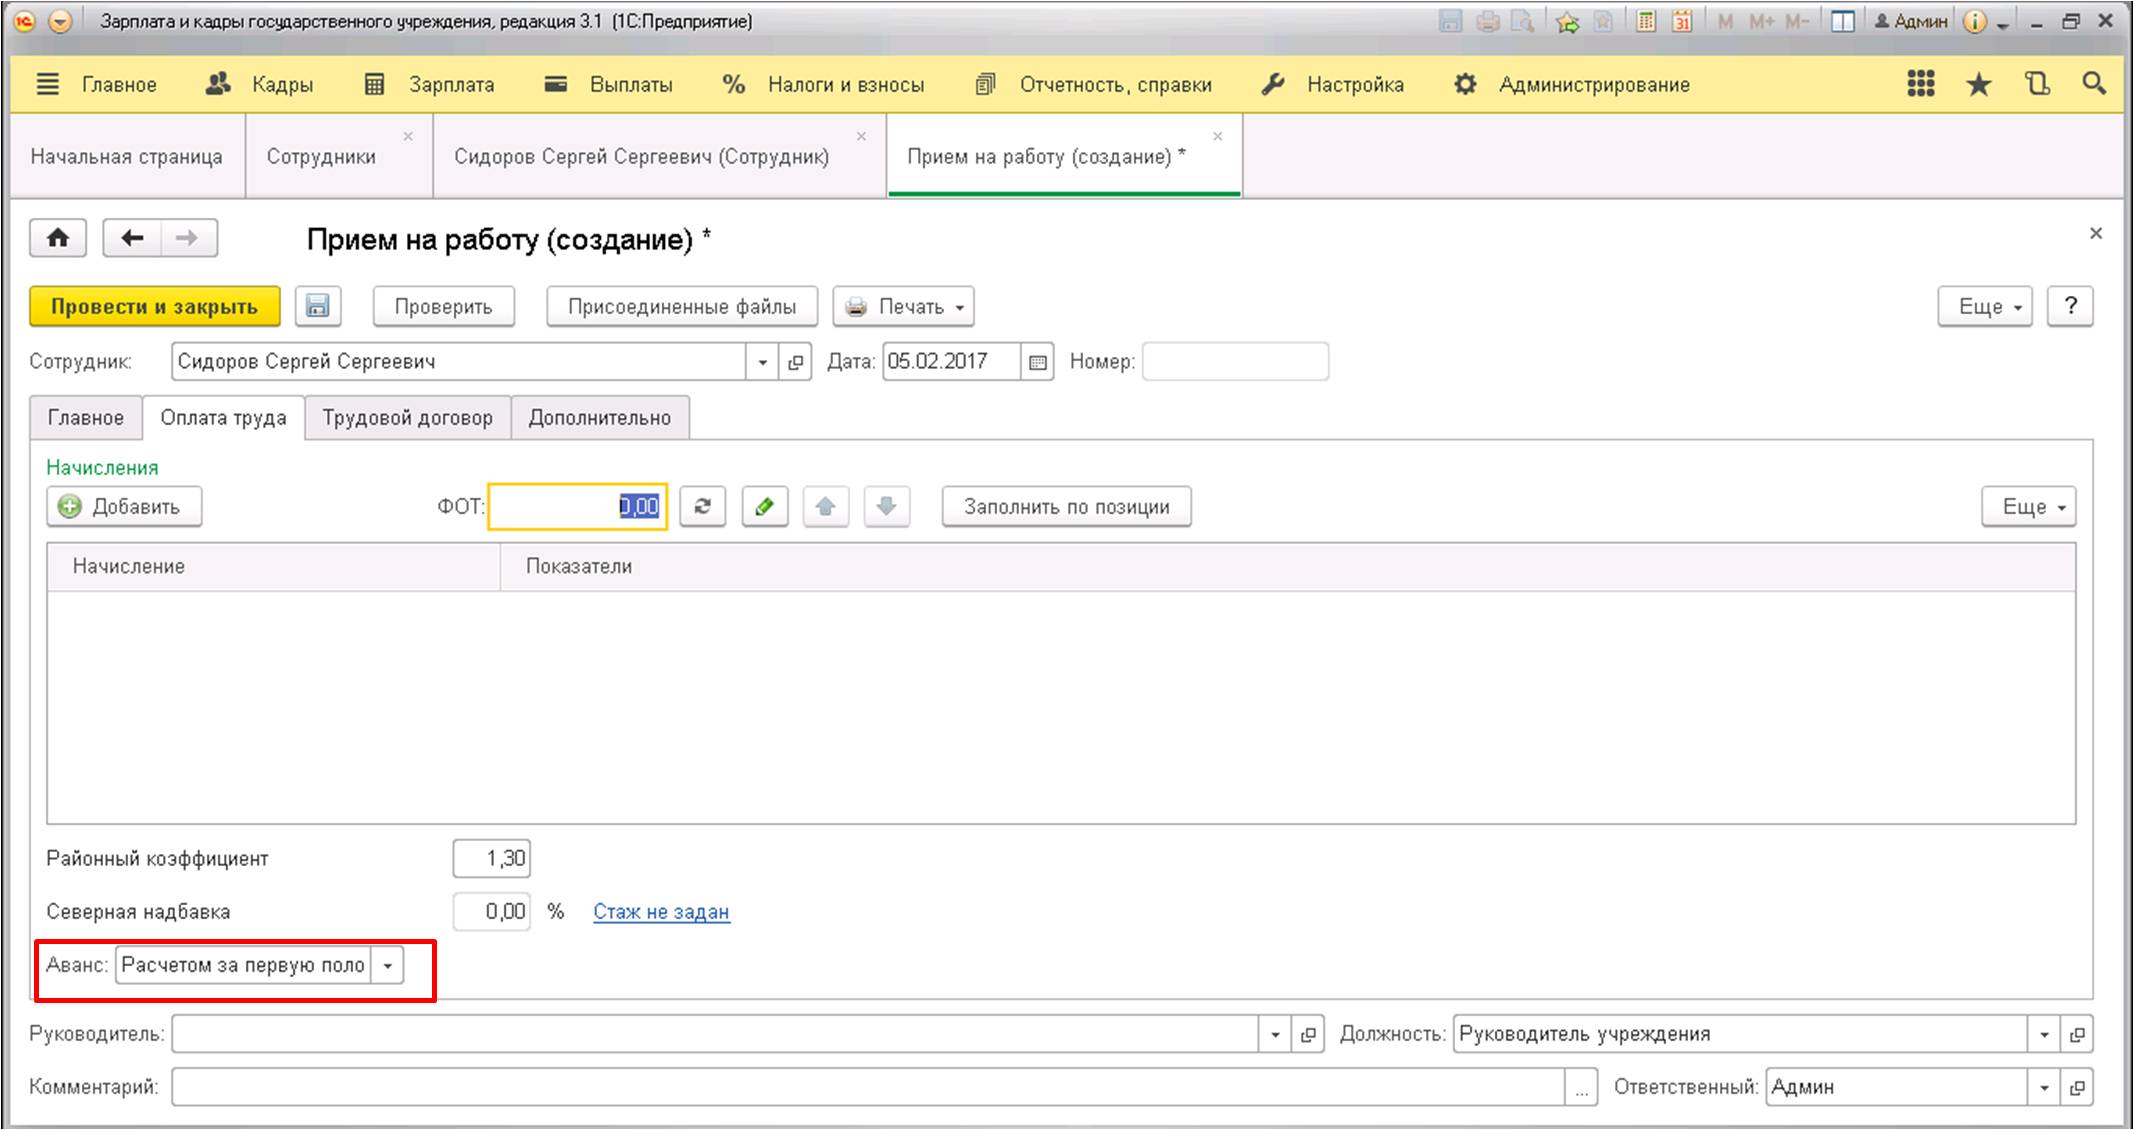Click the Номер input field
Image resolution: width=2134 pixels, height=1130 pixels.
coord(1235,362)
